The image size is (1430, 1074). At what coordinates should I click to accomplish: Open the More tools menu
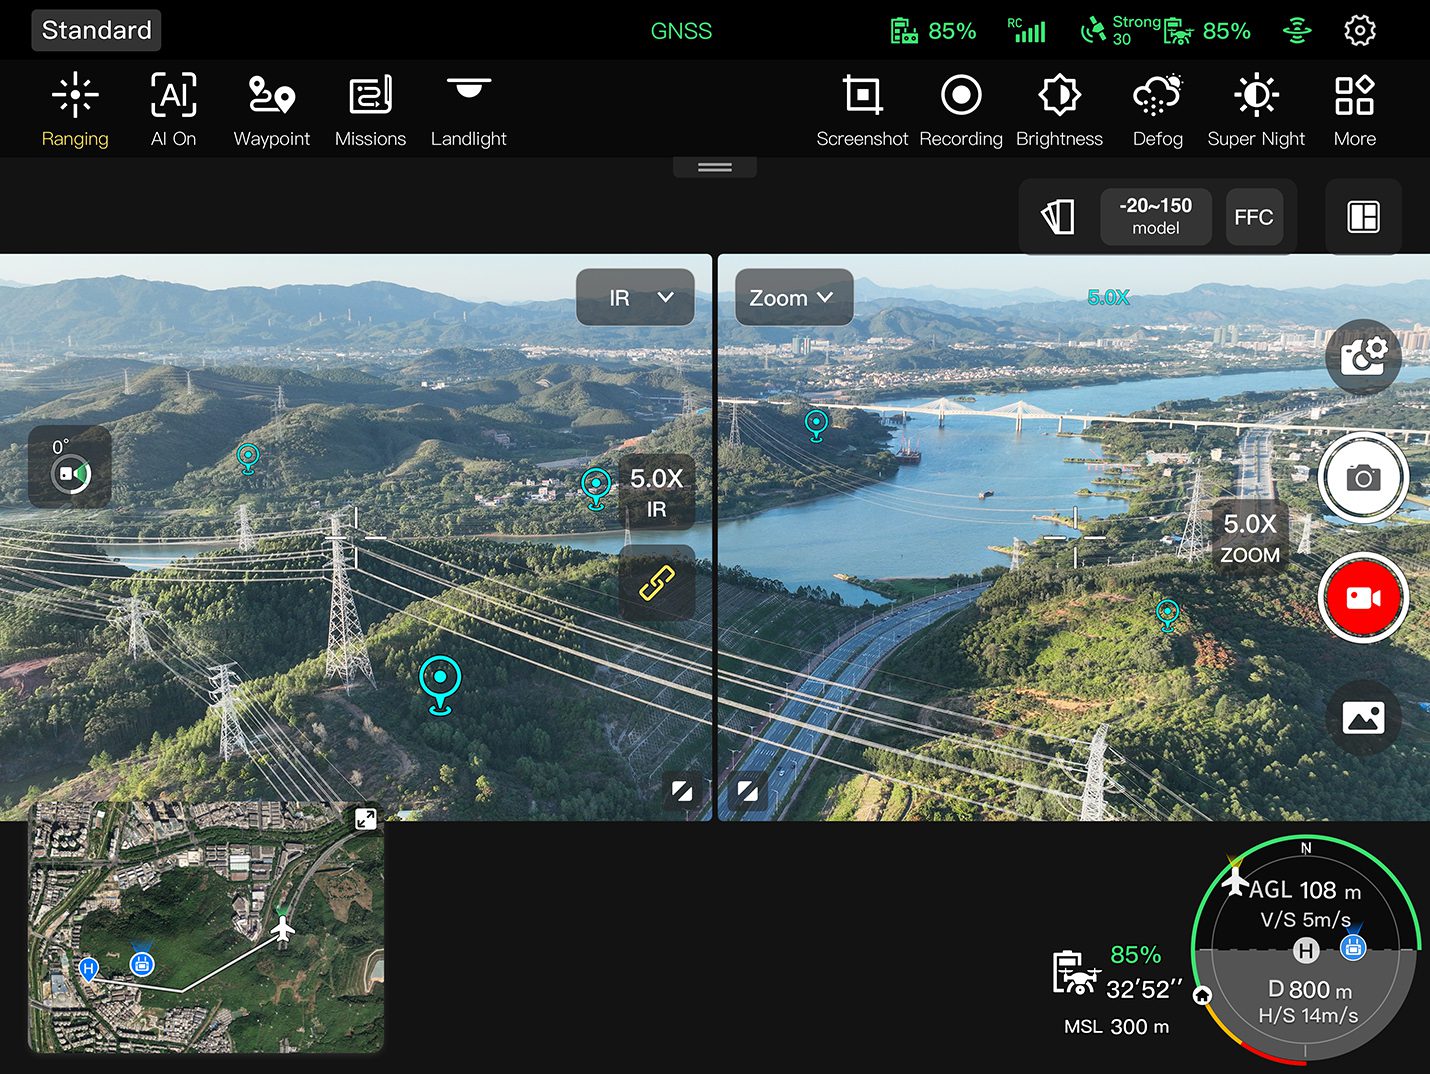click(x=1354, y=110)
